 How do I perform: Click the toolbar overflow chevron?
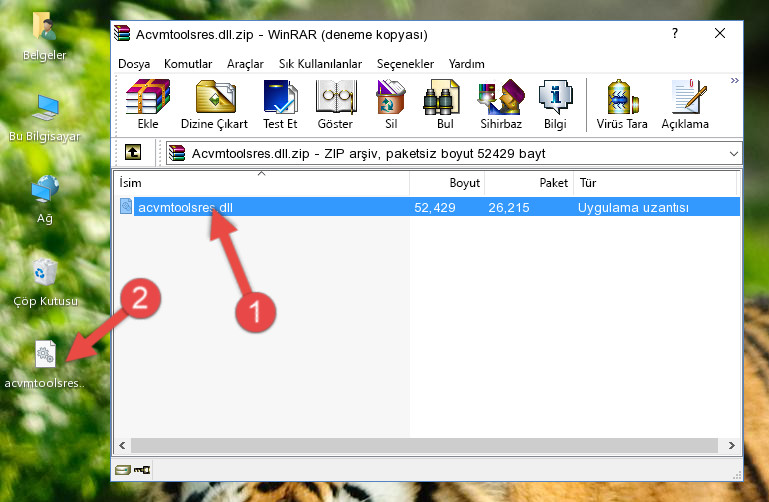click(734, 80)
